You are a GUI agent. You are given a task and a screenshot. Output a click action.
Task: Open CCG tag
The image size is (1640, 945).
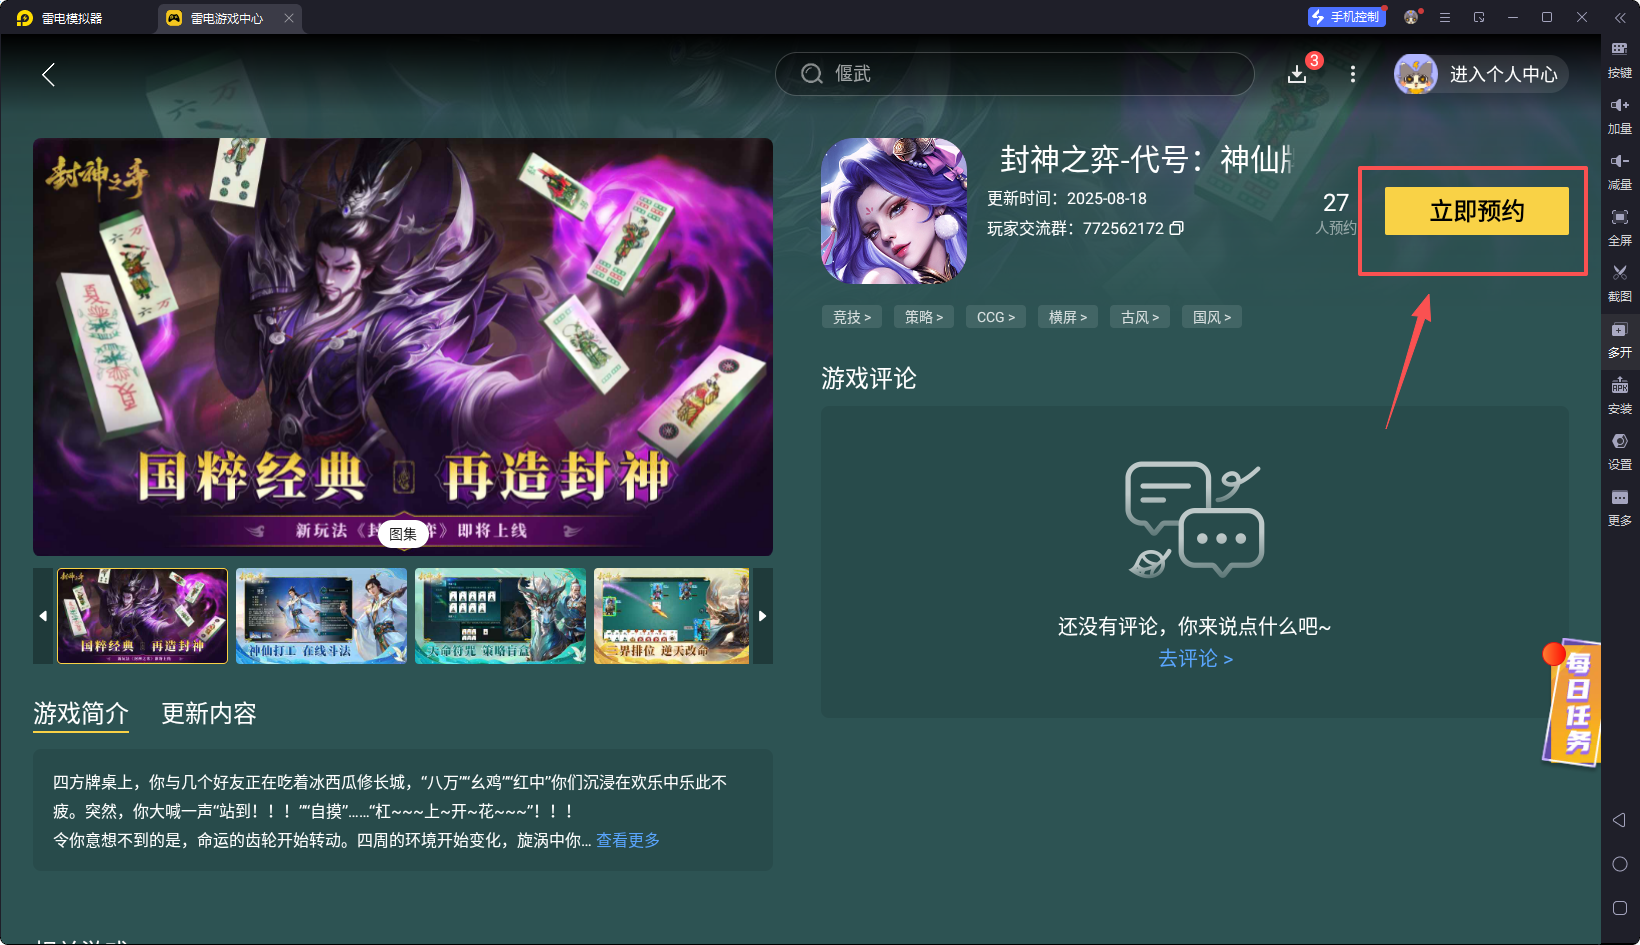[x=996, y=317]
